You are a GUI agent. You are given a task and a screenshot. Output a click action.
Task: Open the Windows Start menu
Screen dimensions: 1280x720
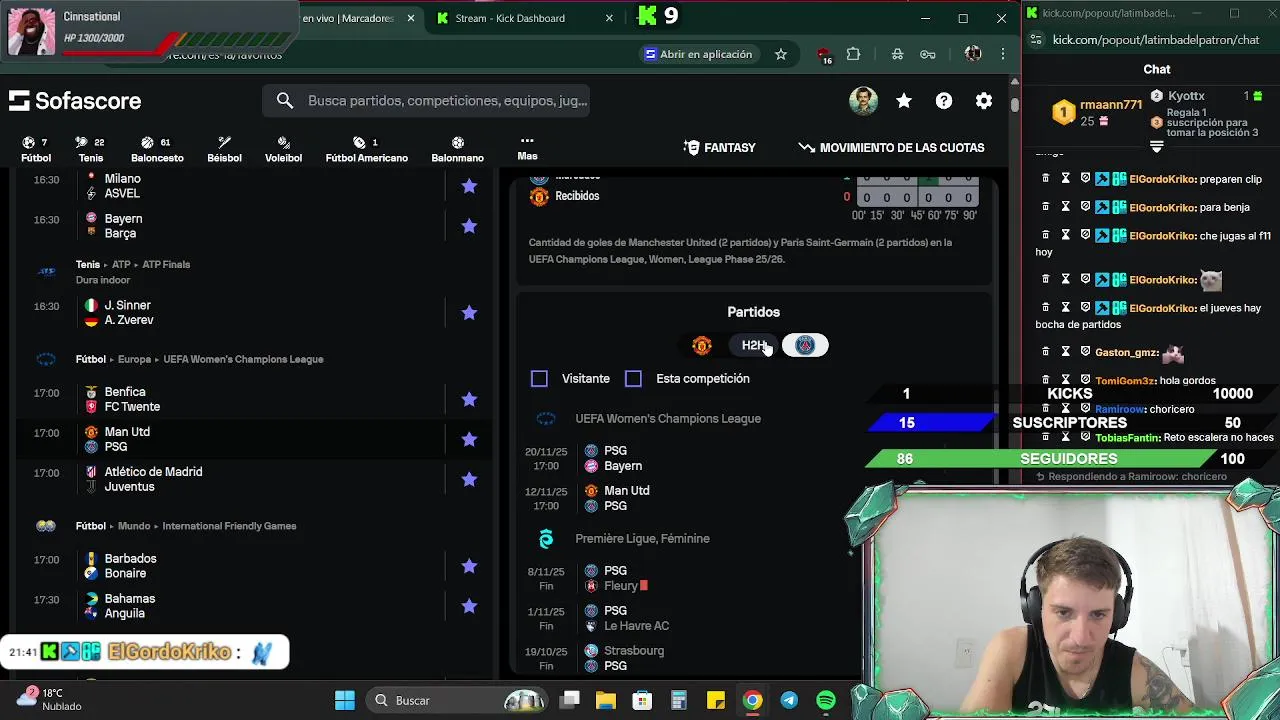pos(345,700)
